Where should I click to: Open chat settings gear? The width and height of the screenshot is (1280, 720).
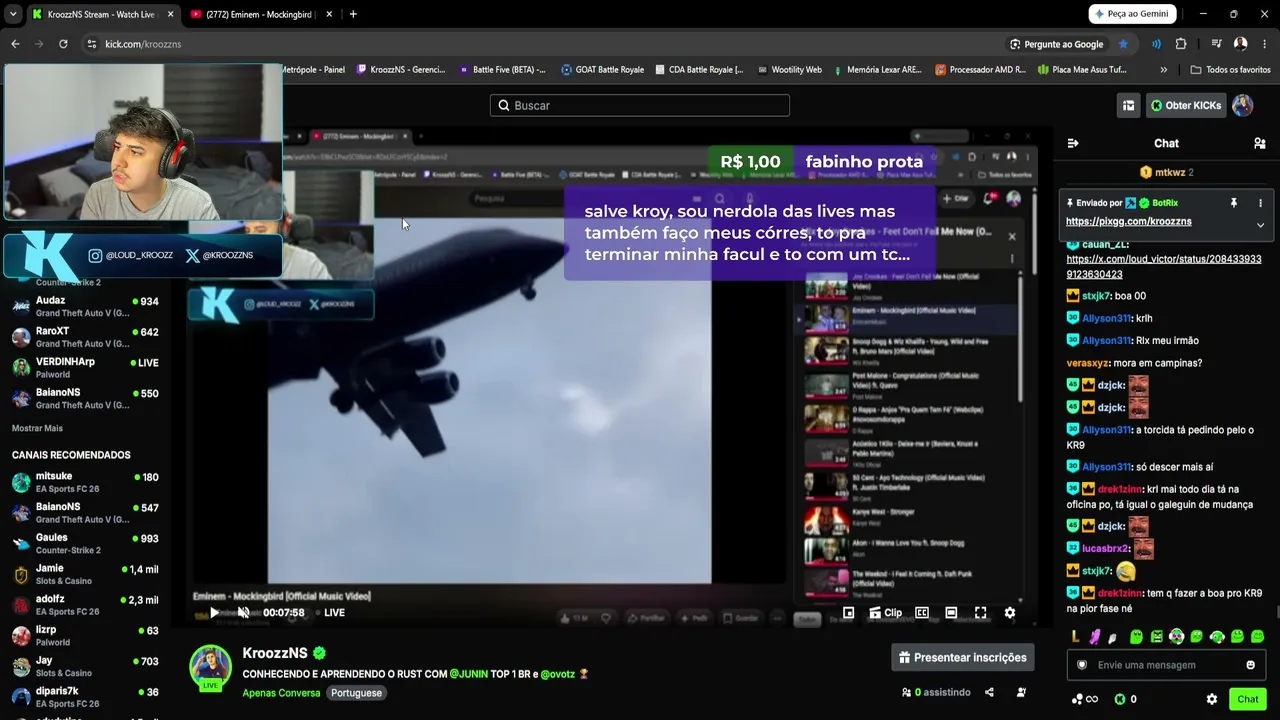coord(1212,699)
